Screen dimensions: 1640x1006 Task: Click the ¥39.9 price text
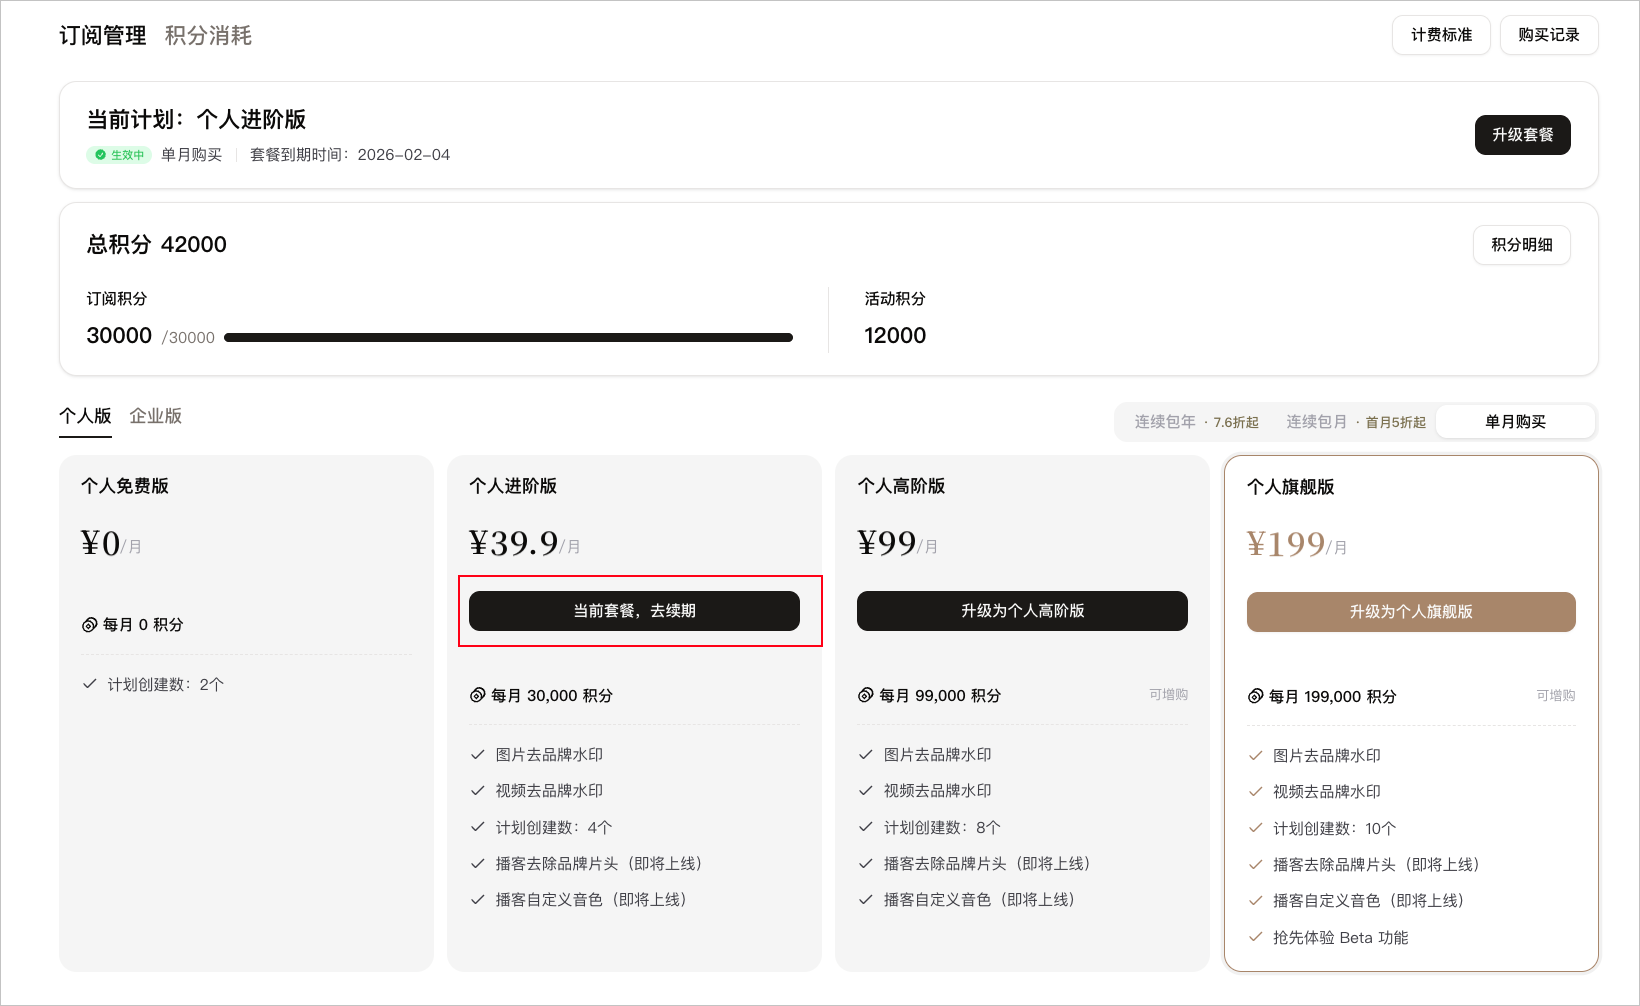pyautogui.click(x=514, y=544)
